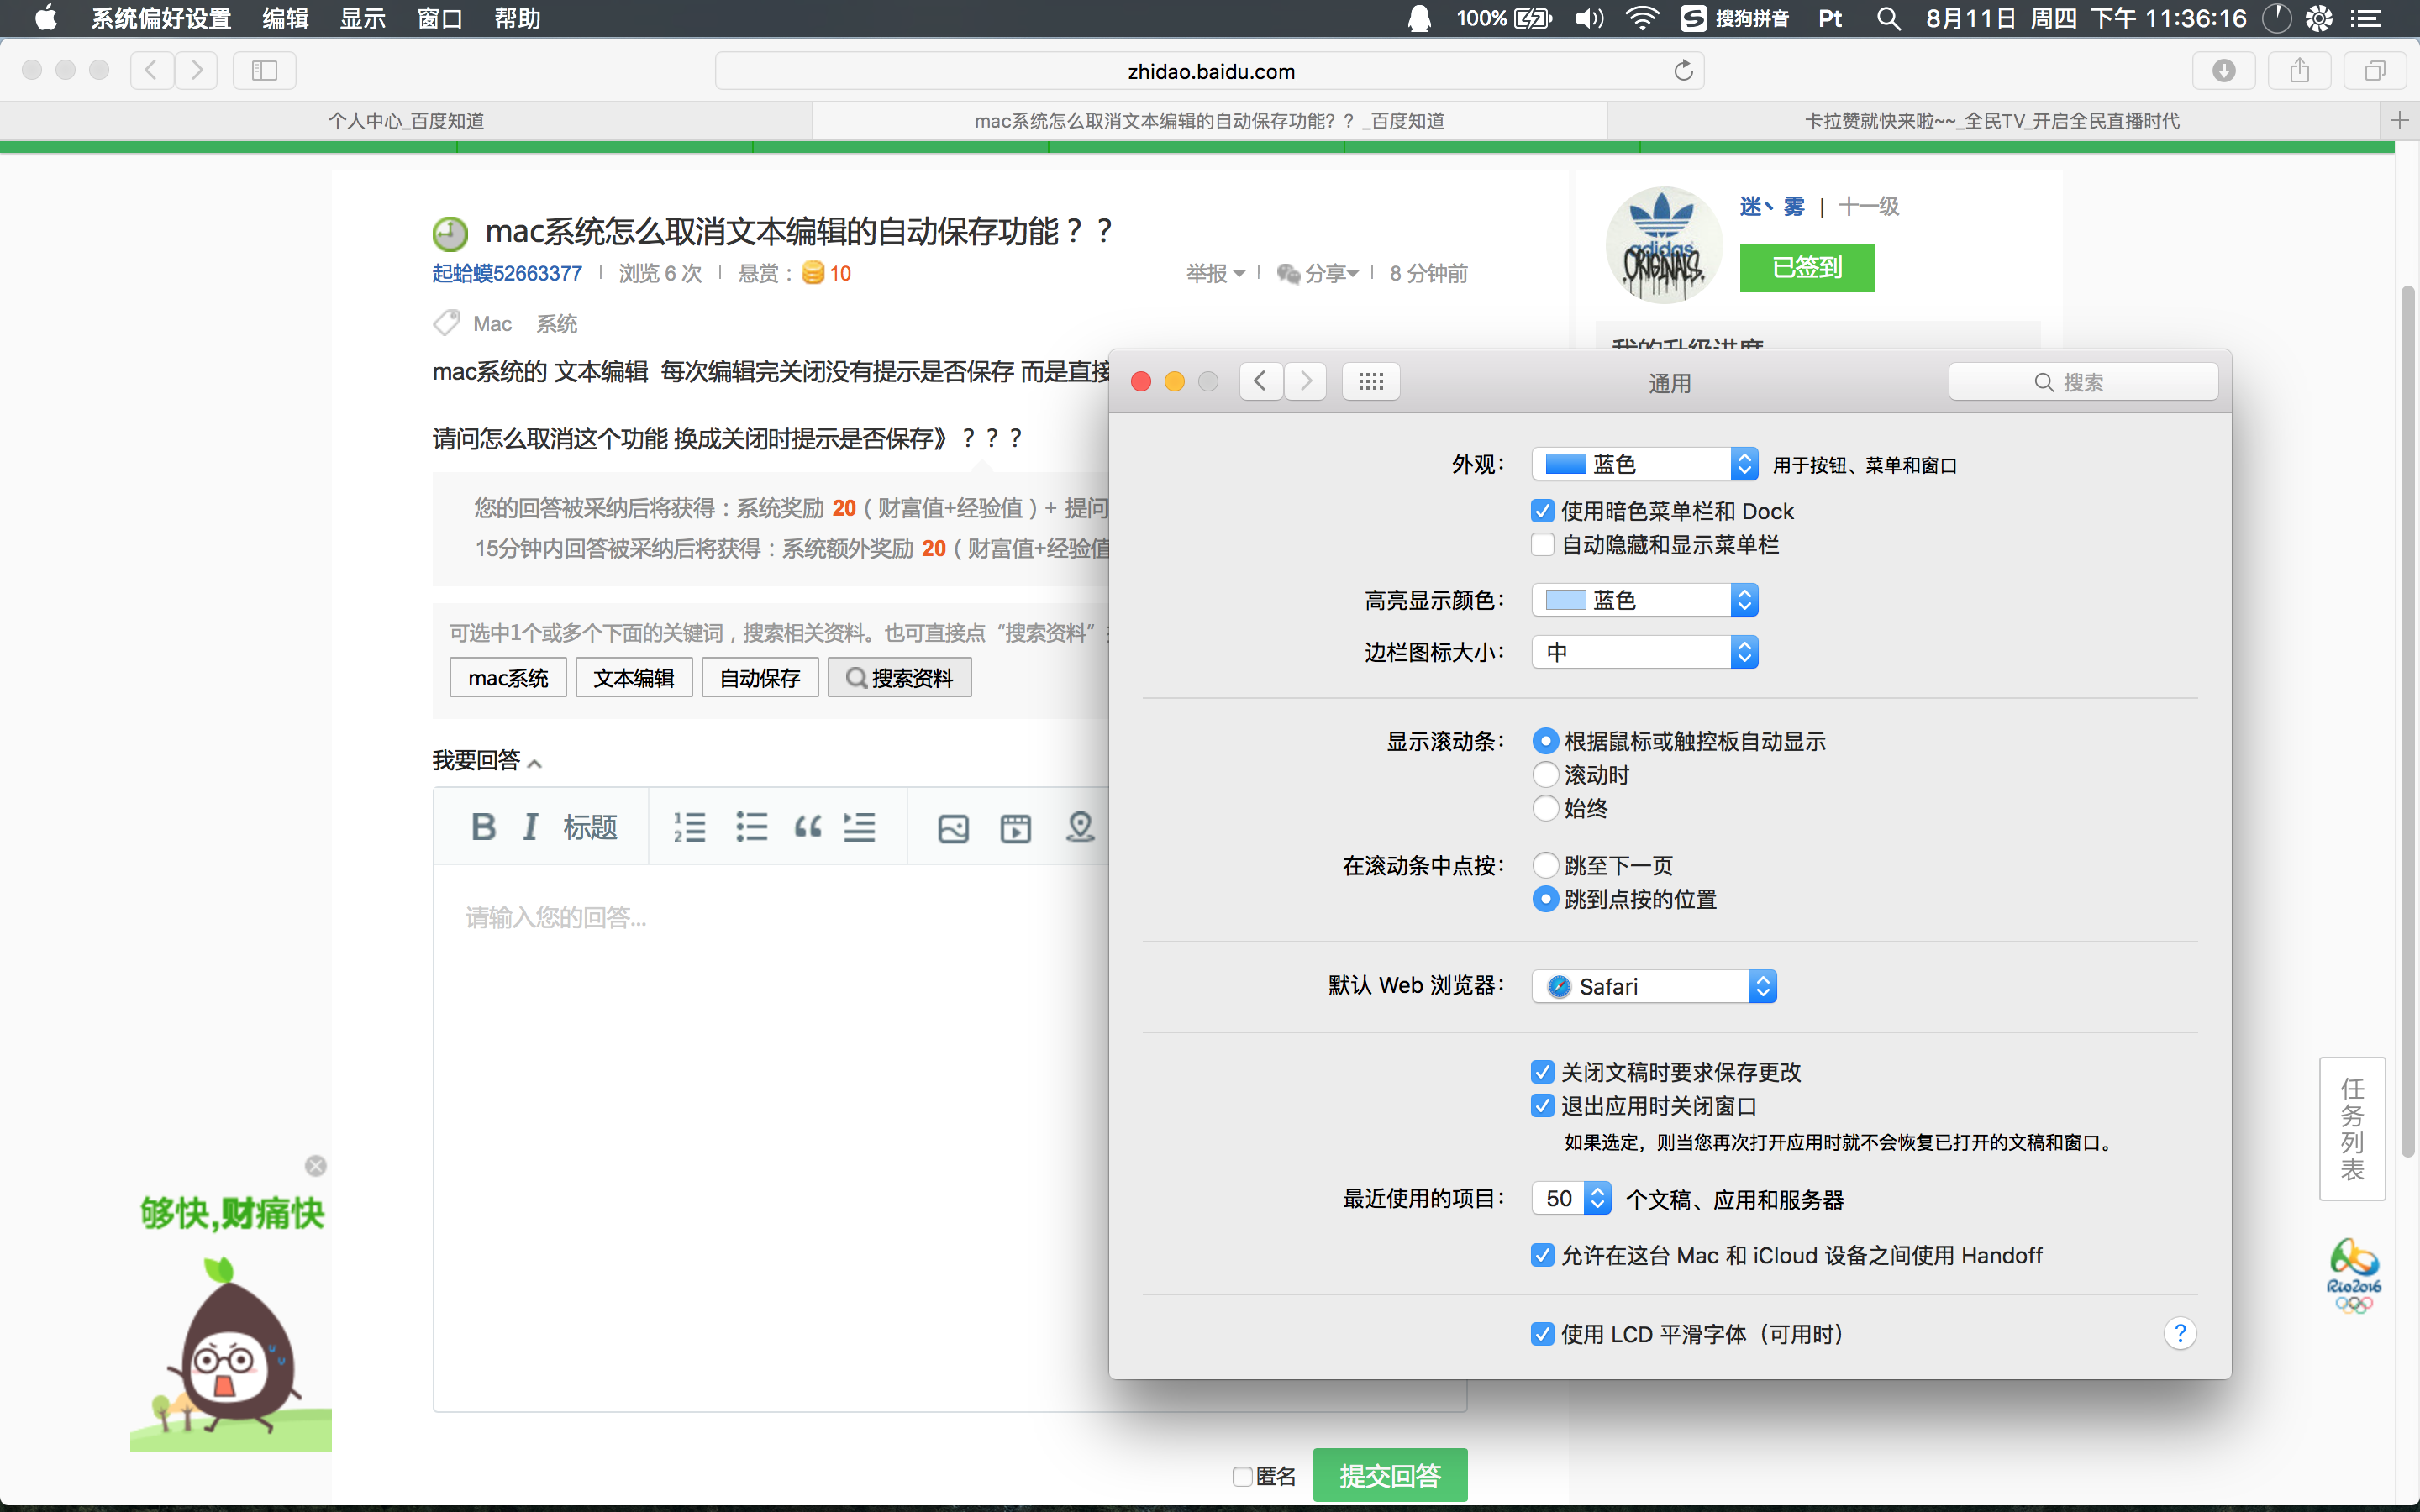The height and width of the screenshot is (1512, 2420).
Task: Click the green 提交回答 button
Action: (1390, 1475)
